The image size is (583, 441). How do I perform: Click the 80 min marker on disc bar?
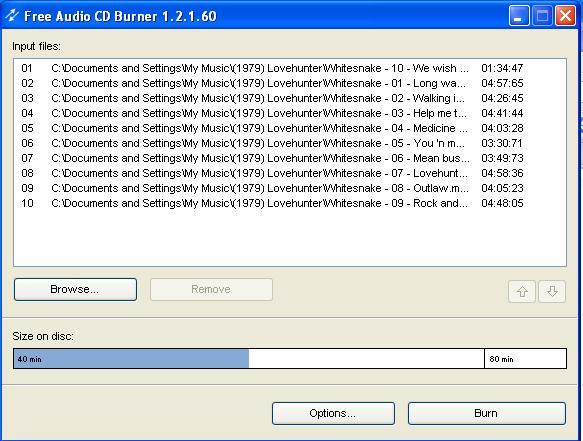501,359
